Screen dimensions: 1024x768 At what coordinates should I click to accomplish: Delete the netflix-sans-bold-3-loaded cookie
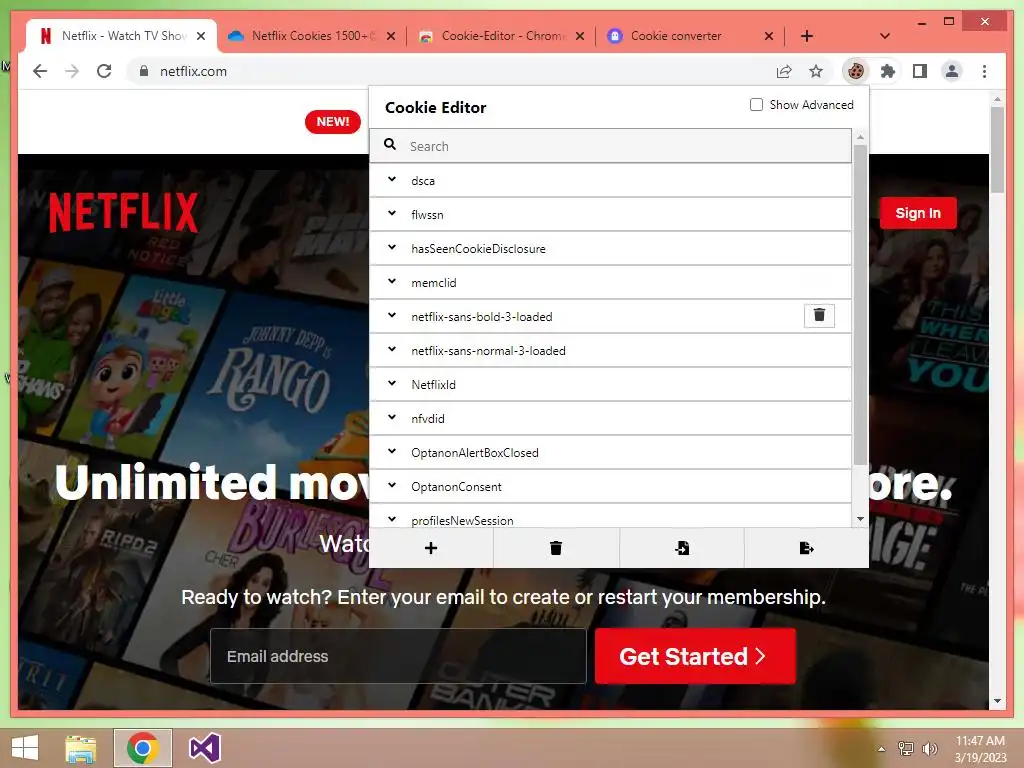point(819,315)
